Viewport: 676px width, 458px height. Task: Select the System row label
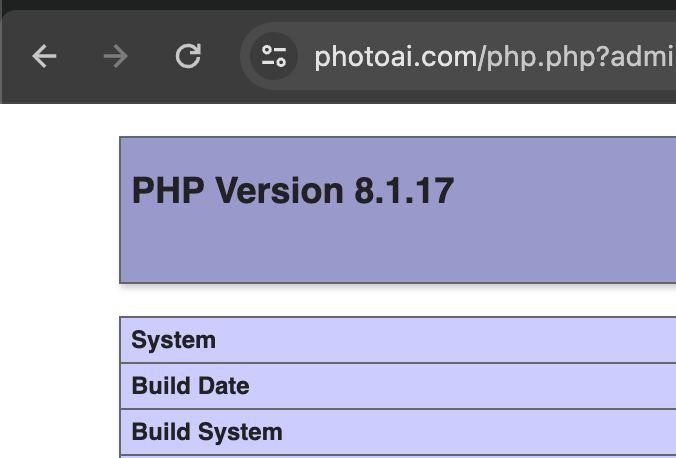[173, 340]
